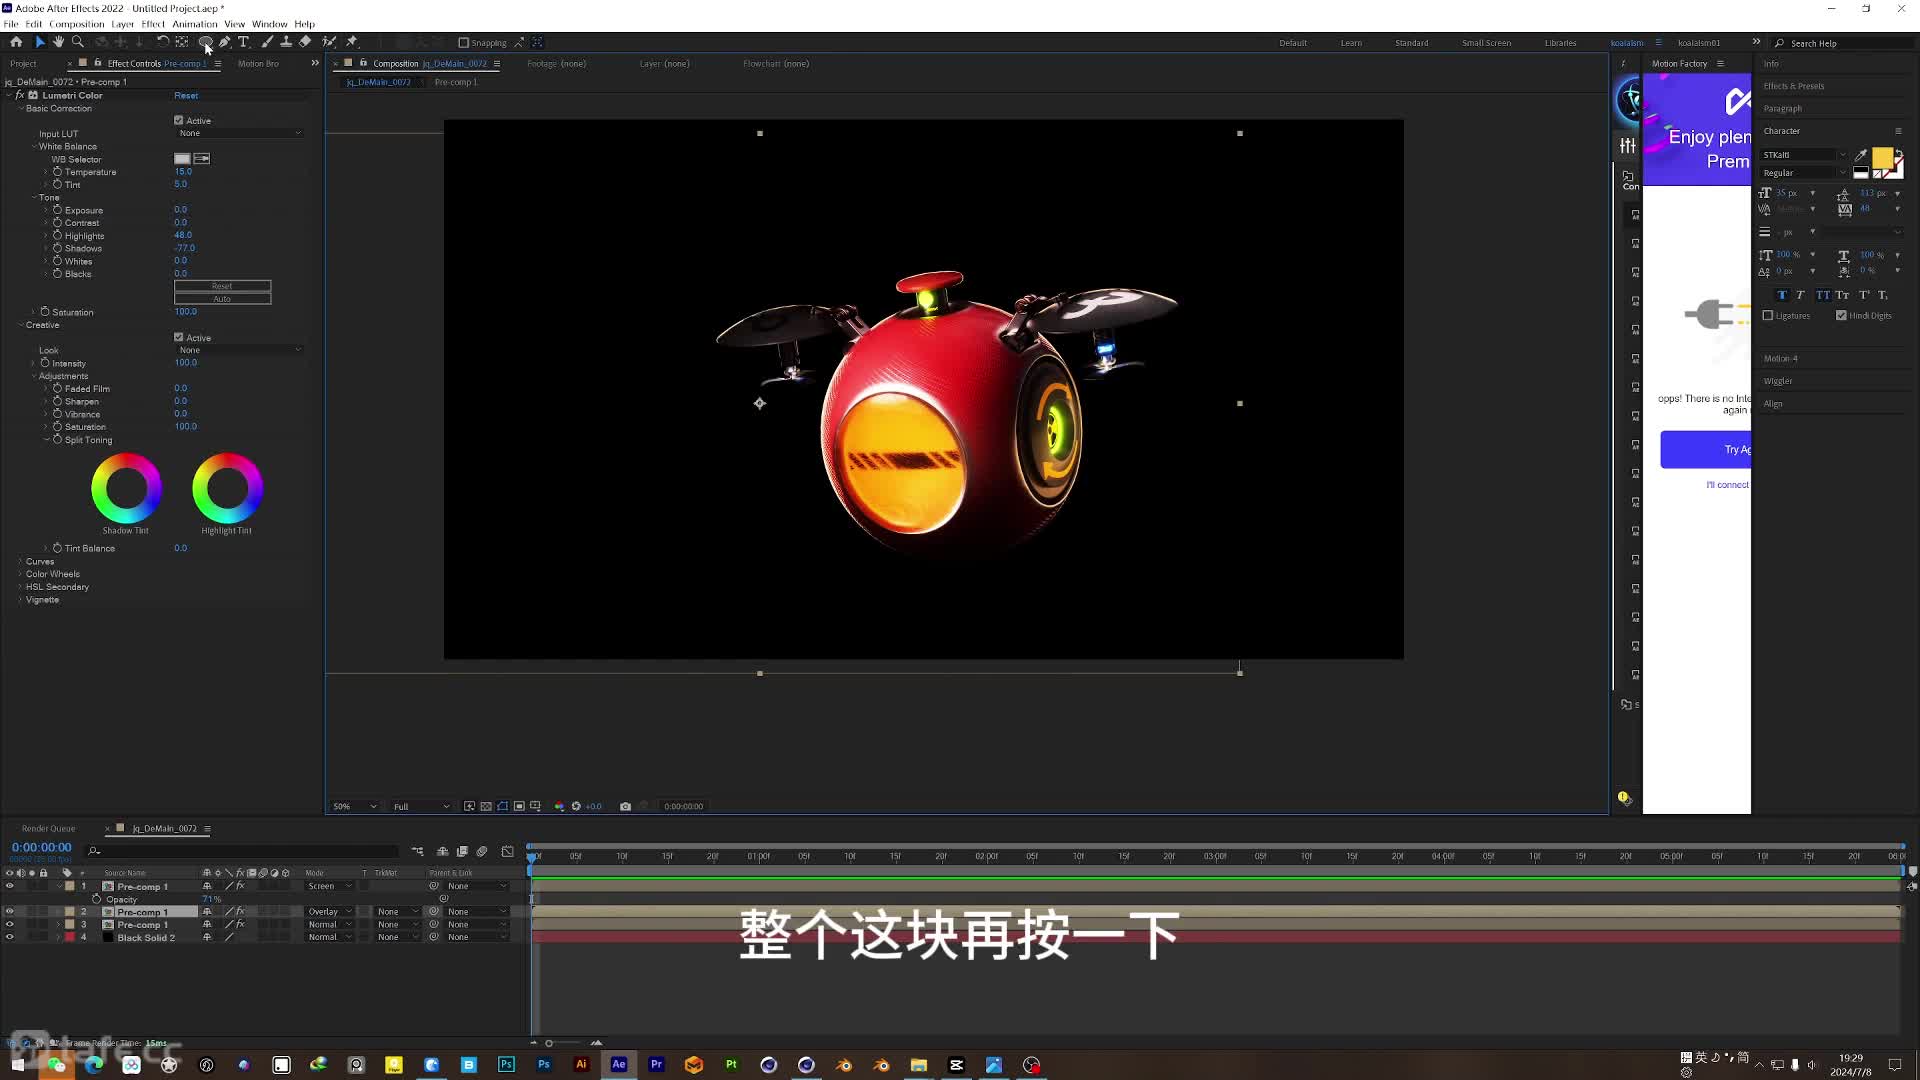
Task: Toggle Hindi Digits checkbox
Action: pyautogui.click(x=1841, y=315)
